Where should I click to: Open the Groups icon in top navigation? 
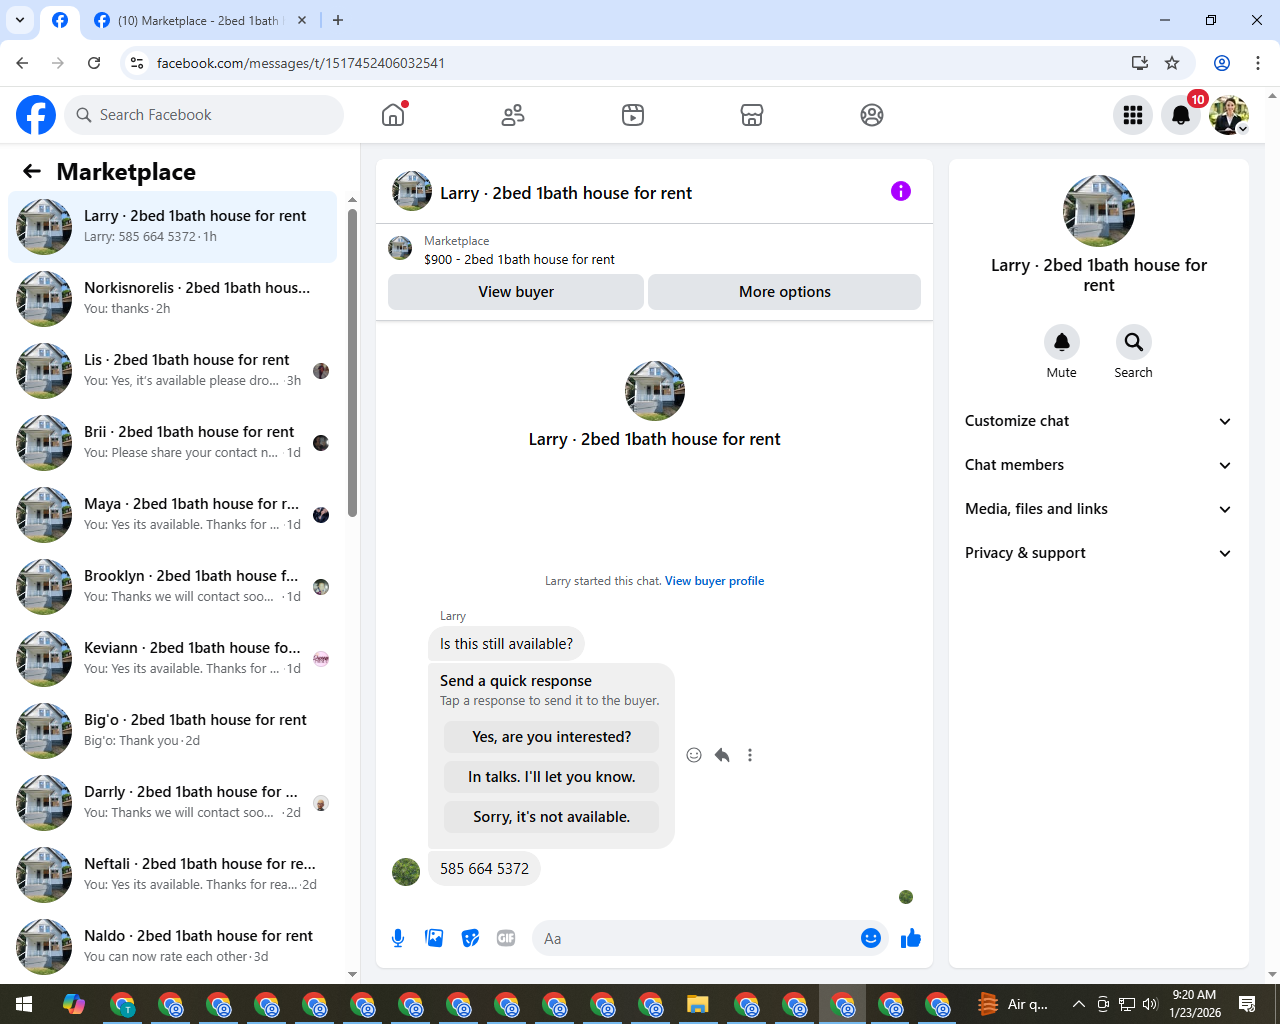click(x=872, y=115)
